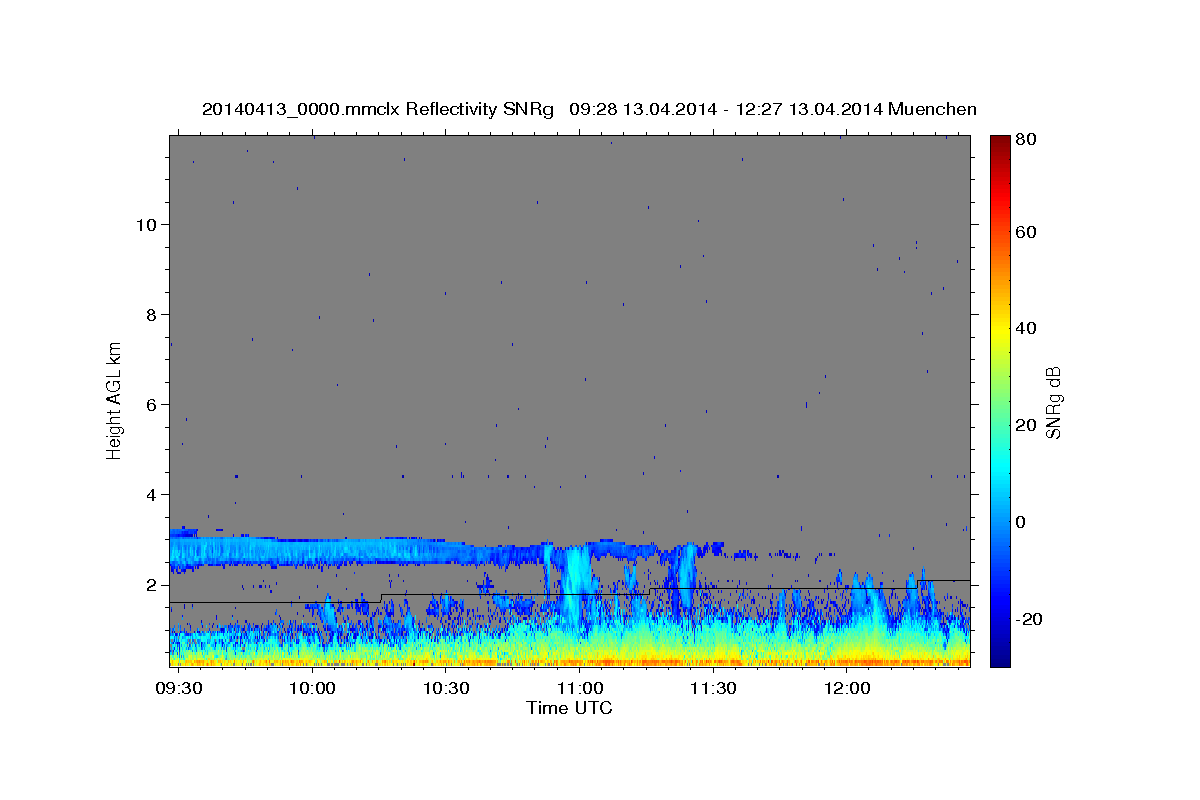The image size is (1200, 800).
Task: Click the colorbar value 60
Action: tap(1025, 232)
